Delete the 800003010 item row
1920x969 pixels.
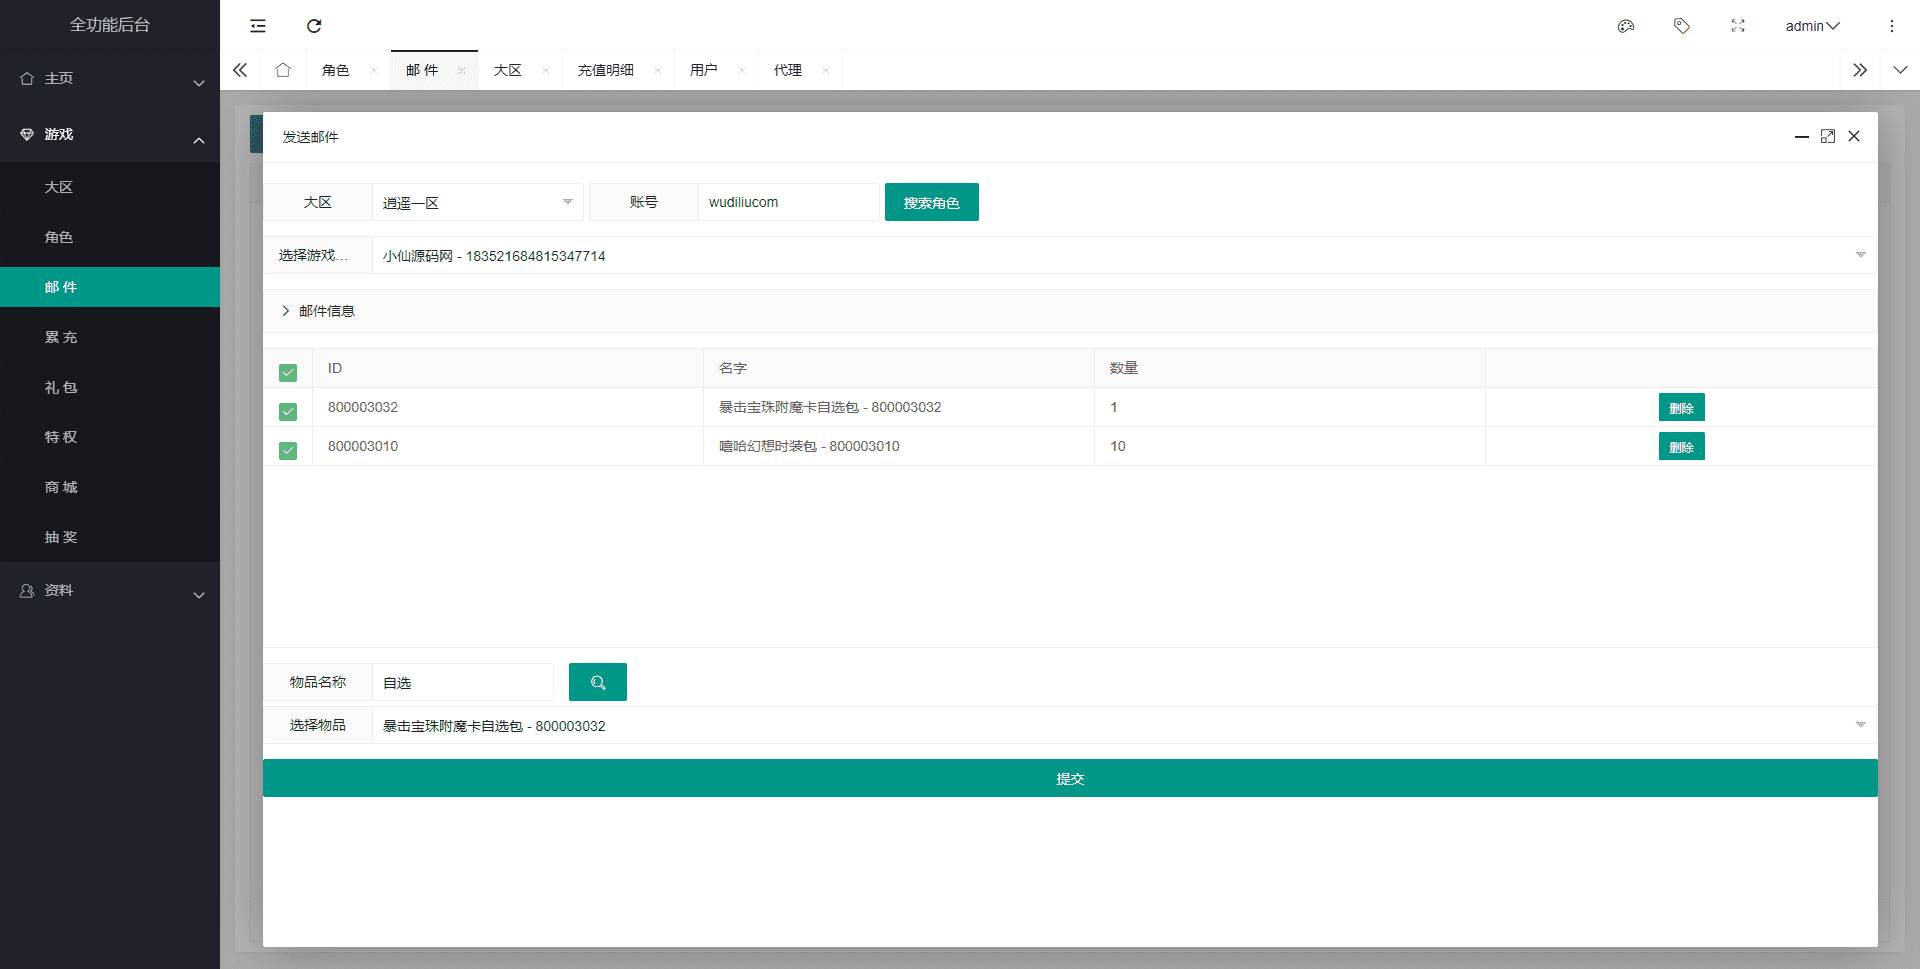(1682, 446)
